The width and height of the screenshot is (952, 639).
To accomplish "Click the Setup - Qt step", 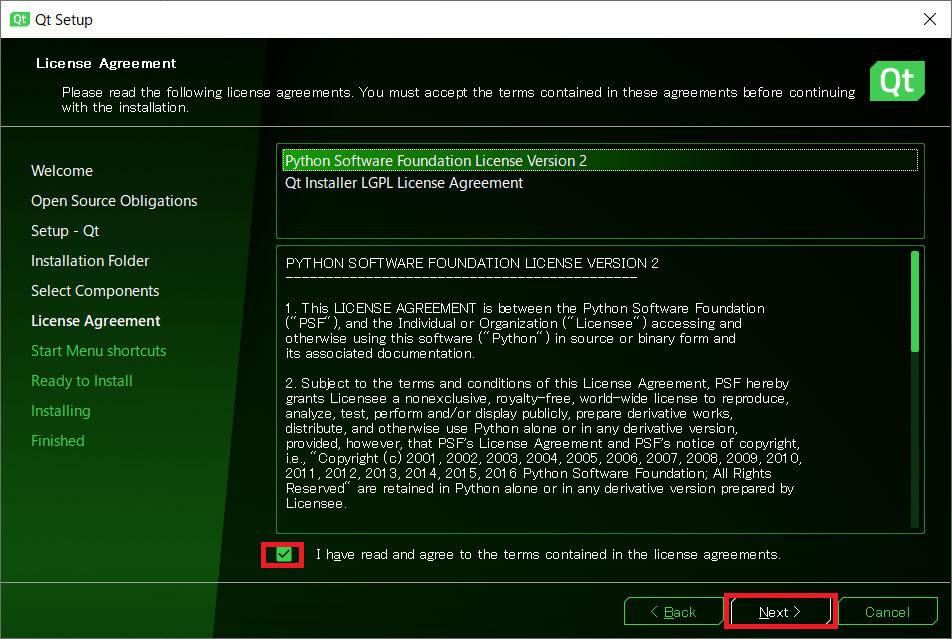I will pos(65,231).
